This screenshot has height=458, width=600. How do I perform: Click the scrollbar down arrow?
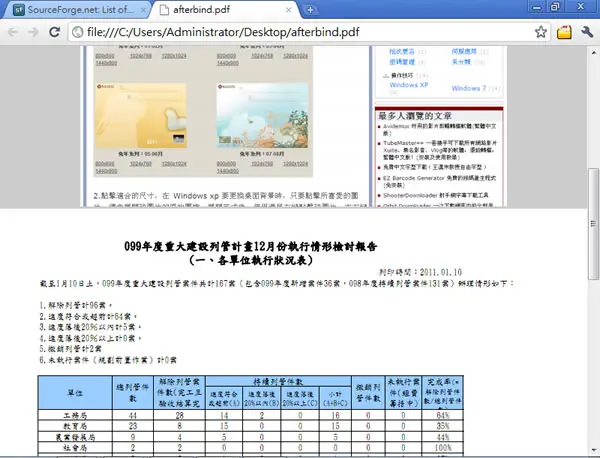click(593, 450)
